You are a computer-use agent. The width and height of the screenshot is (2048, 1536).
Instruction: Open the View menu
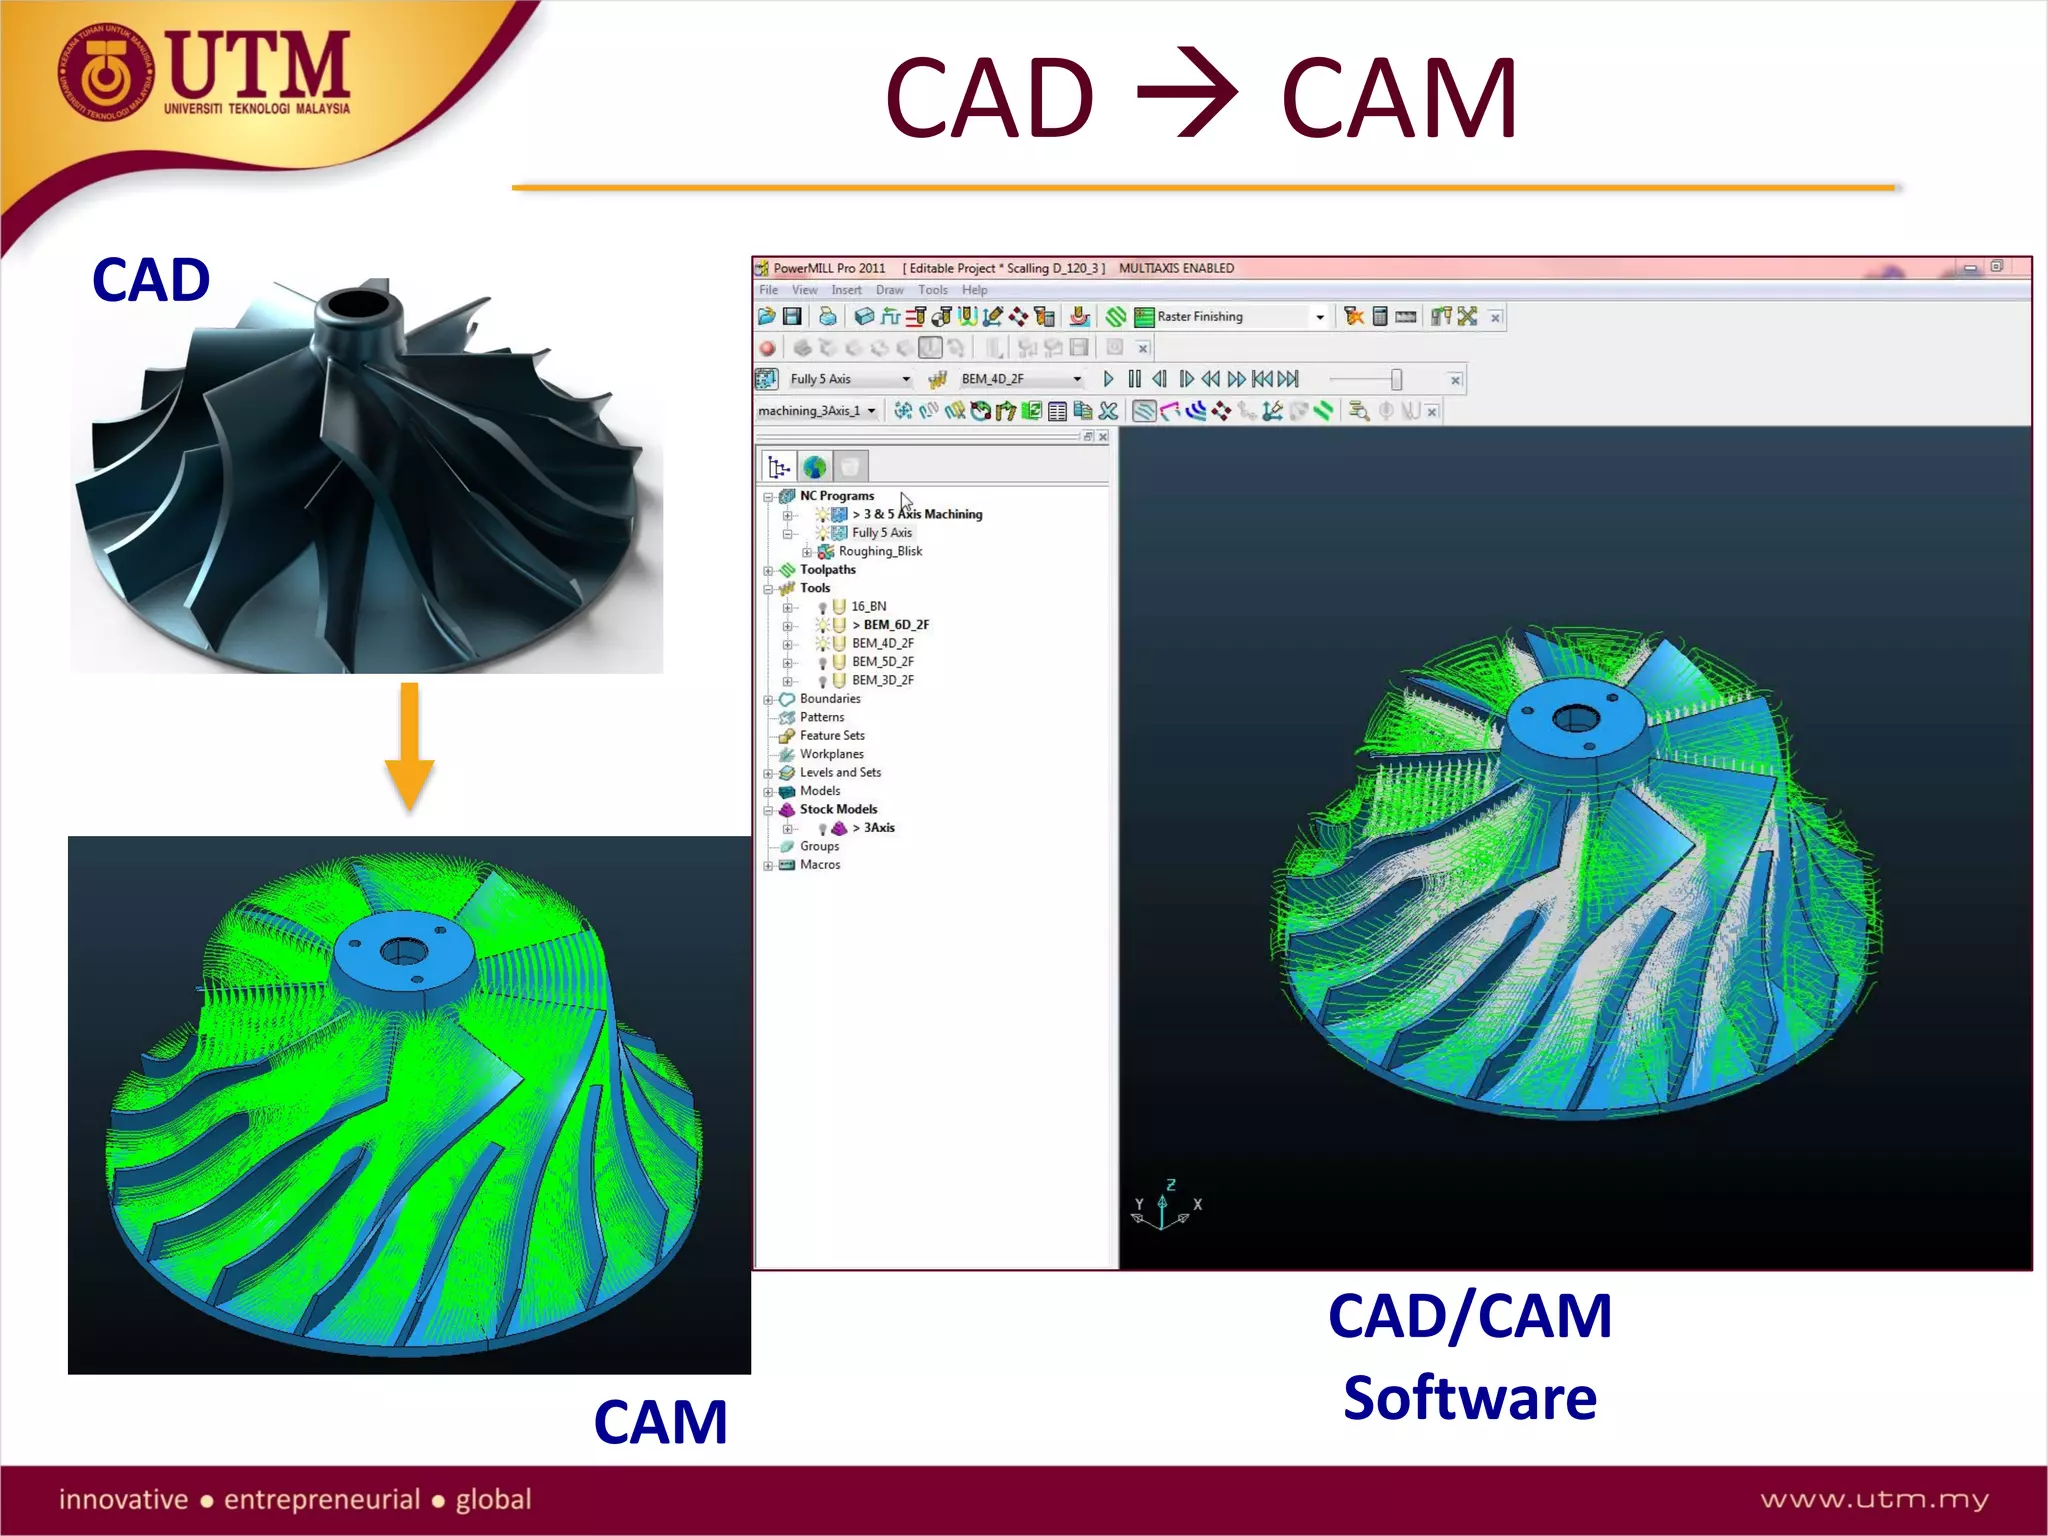click(x=805, y=290)
